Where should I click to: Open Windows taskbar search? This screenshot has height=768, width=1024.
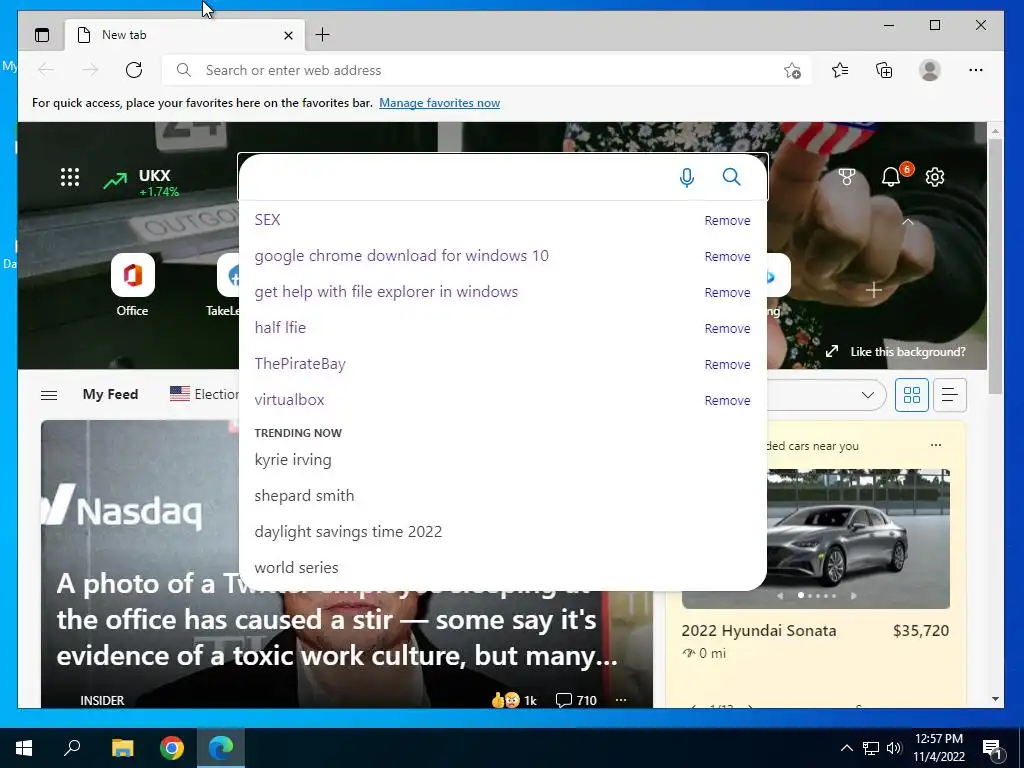click(x=72, y=748)
